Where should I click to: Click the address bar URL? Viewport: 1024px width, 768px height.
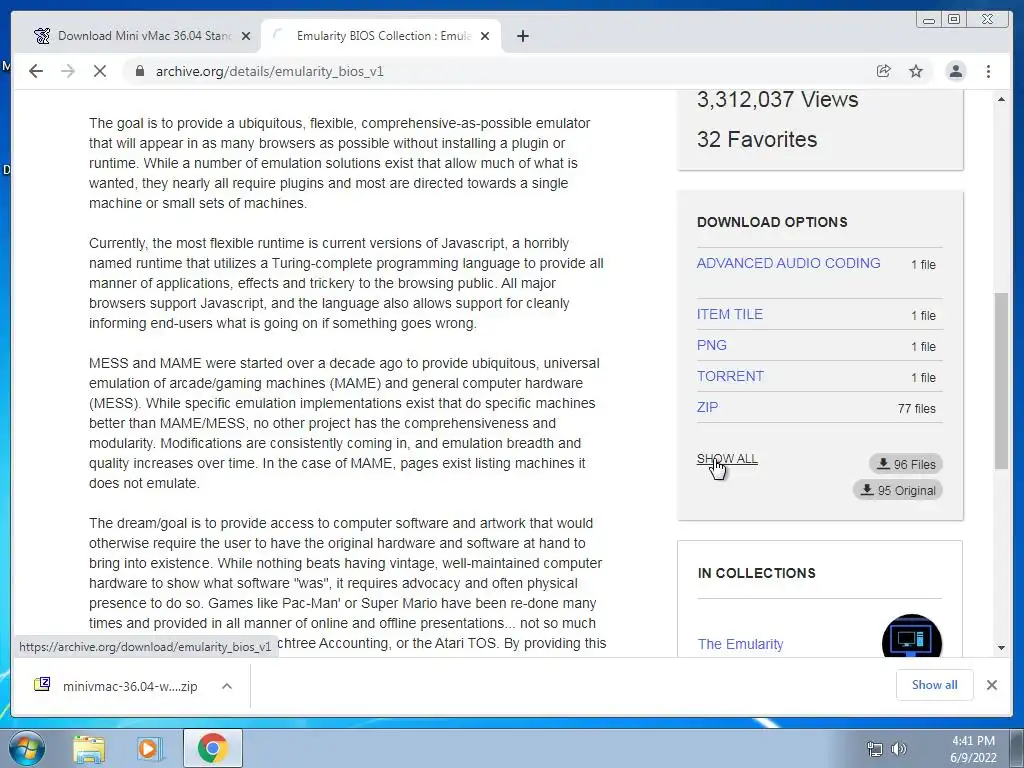tap(270, 71)
